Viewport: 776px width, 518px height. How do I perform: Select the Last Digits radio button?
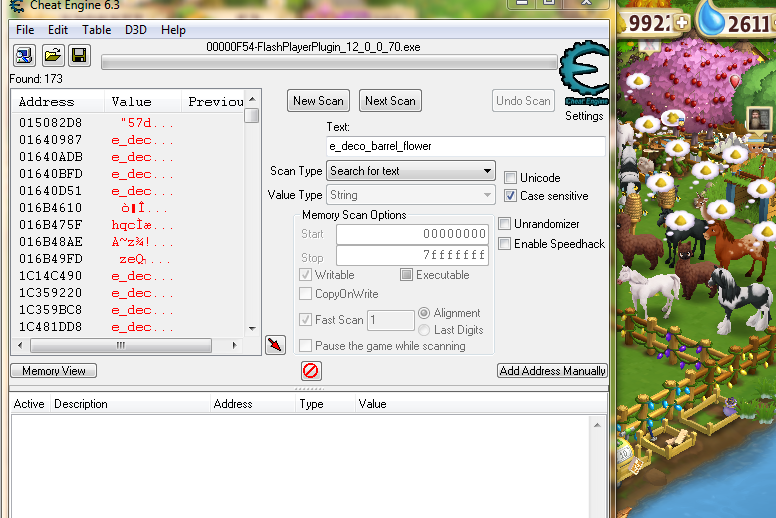pyautogui.click(x=424, y=330)
